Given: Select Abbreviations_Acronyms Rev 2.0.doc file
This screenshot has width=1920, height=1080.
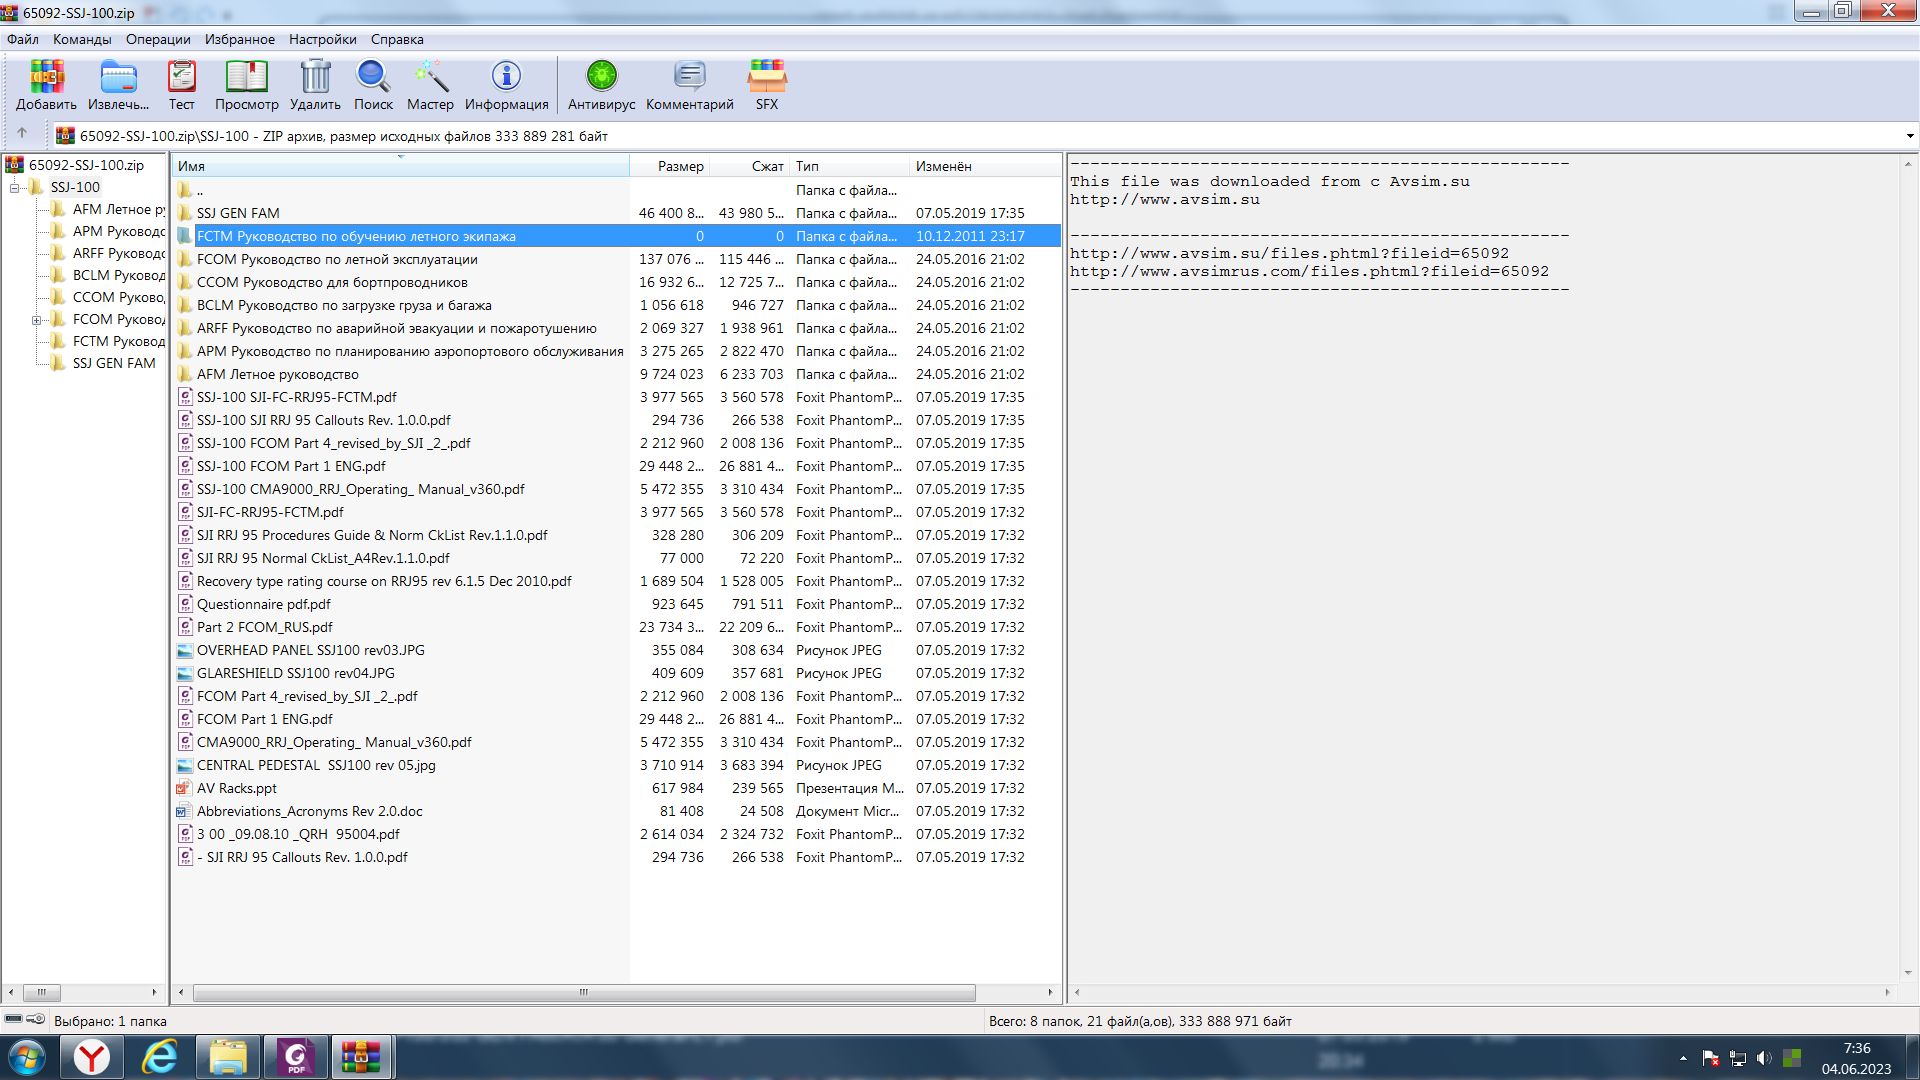Looking at the screenshot, I should tap(617, 811).
